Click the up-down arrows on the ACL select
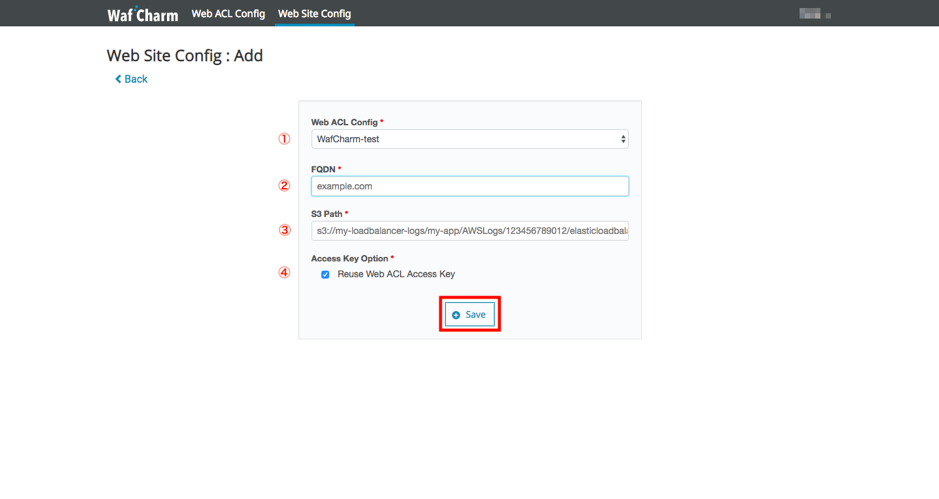The height and width of the screenshot is (499, 939). click(x=623, y=139)
